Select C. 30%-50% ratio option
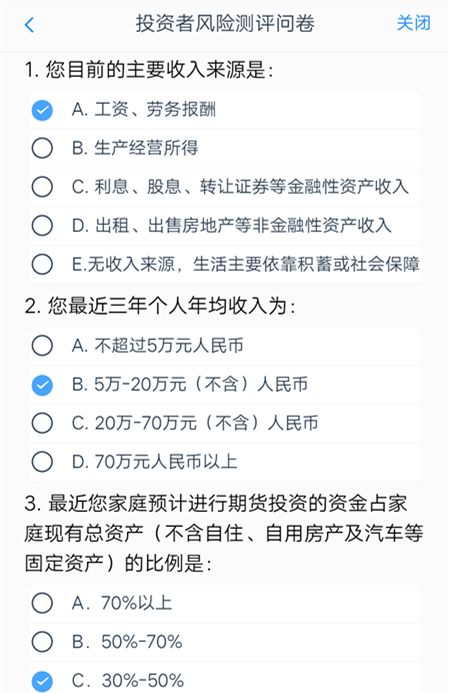Screen dimensions: 449x693 tap(224, 678)
